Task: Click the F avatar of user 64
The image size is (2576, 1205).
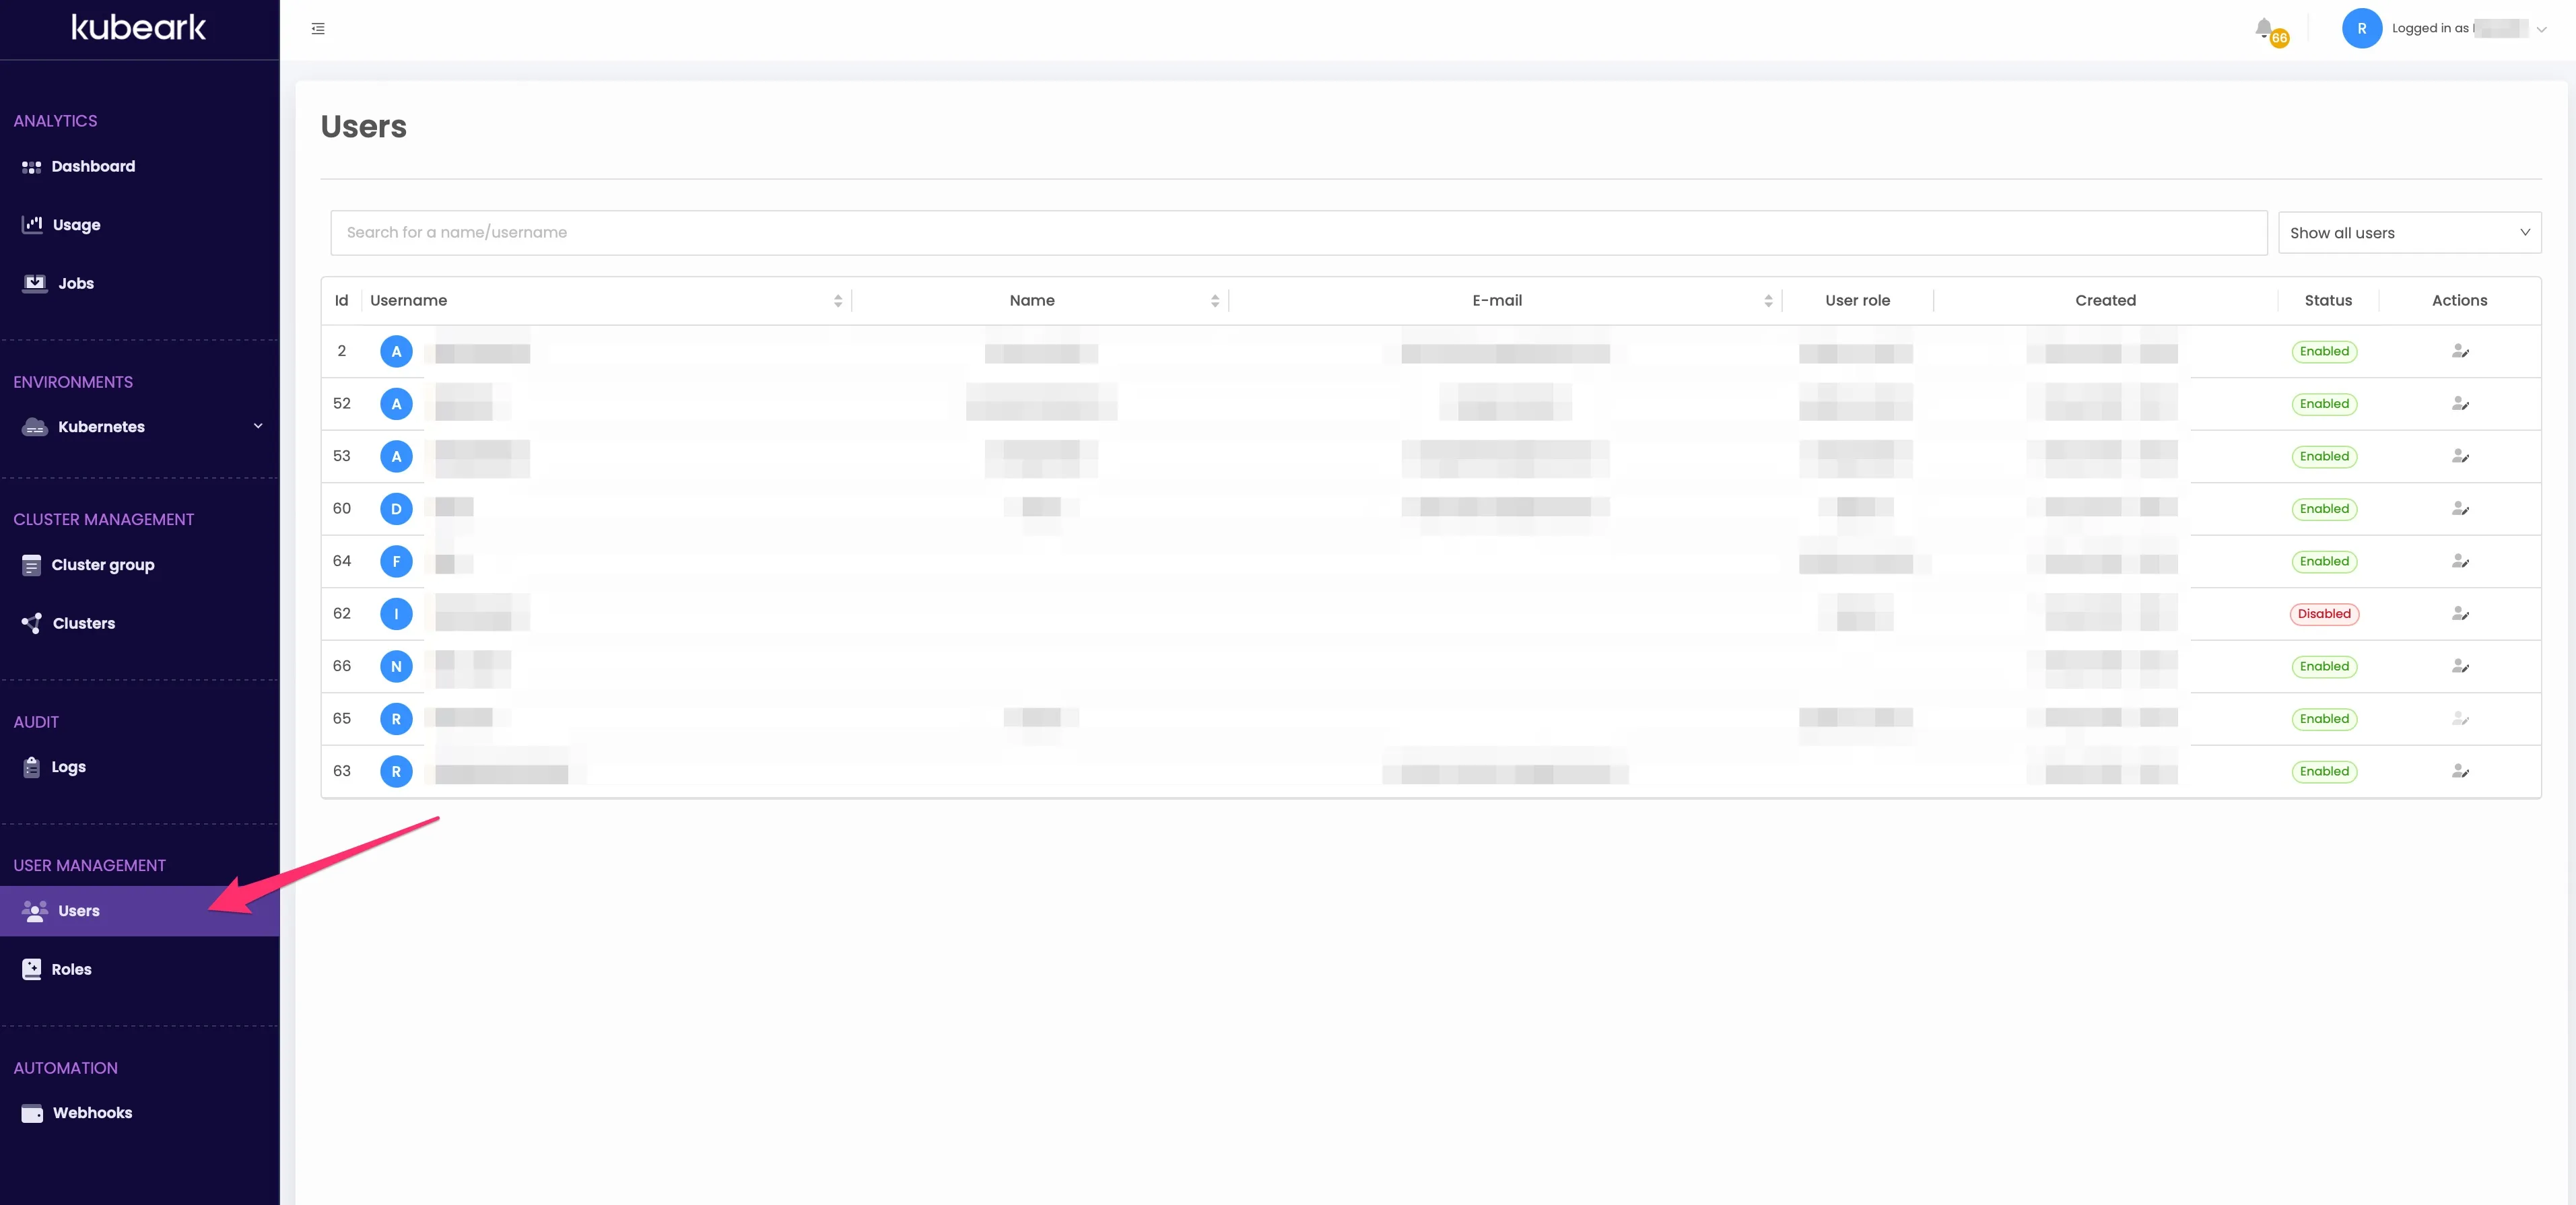Action: tap(396, 561)
